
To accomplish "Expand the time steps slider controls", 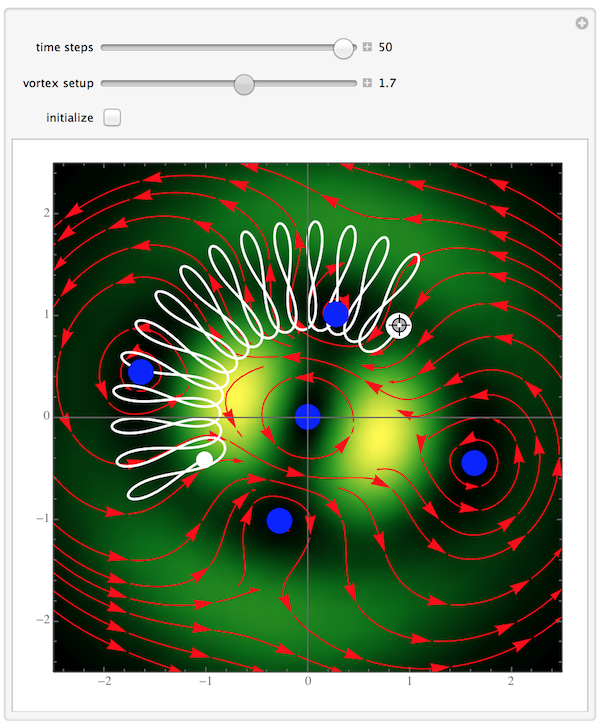I will coord(367,47).
